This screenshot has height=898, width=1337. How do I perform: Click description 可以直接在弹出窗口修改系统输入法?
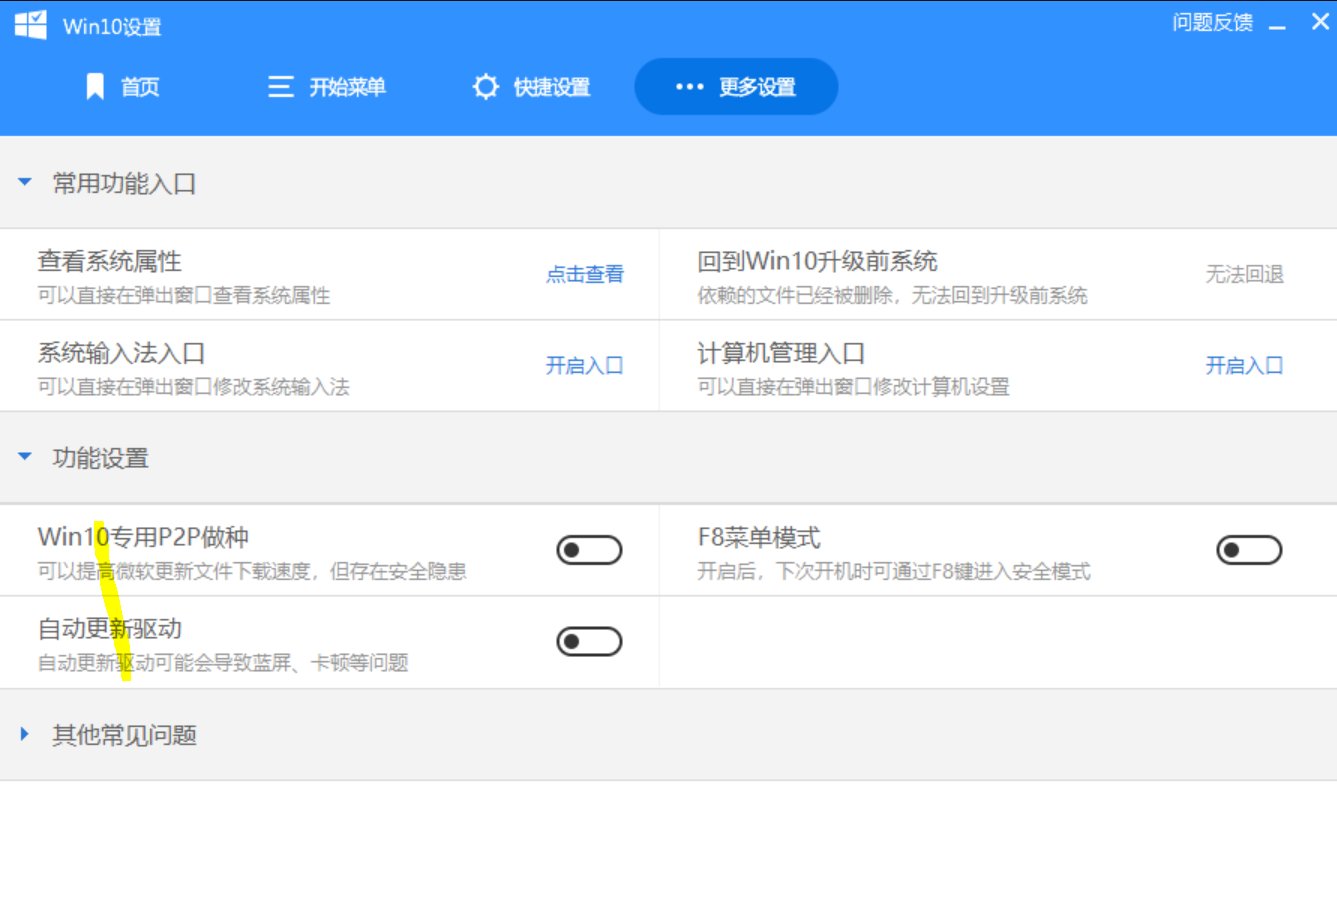click(194, 387)
